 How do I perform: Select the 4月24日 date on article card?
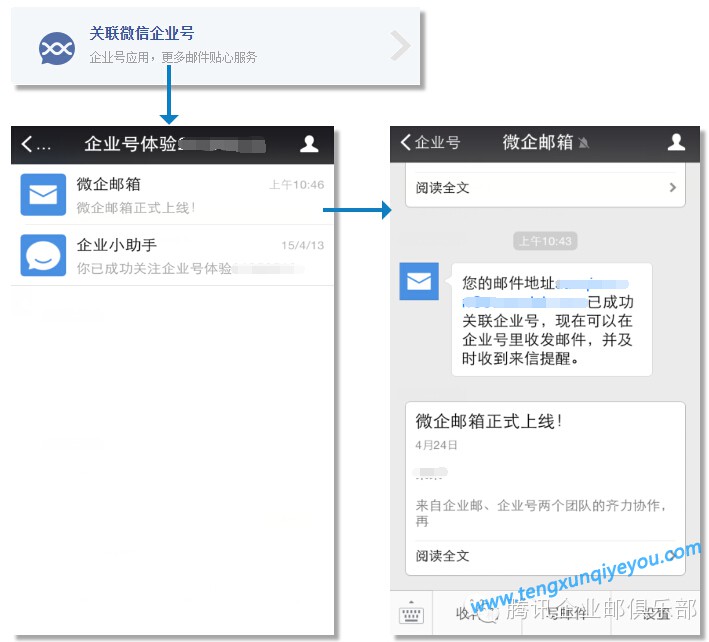(436, 445)
